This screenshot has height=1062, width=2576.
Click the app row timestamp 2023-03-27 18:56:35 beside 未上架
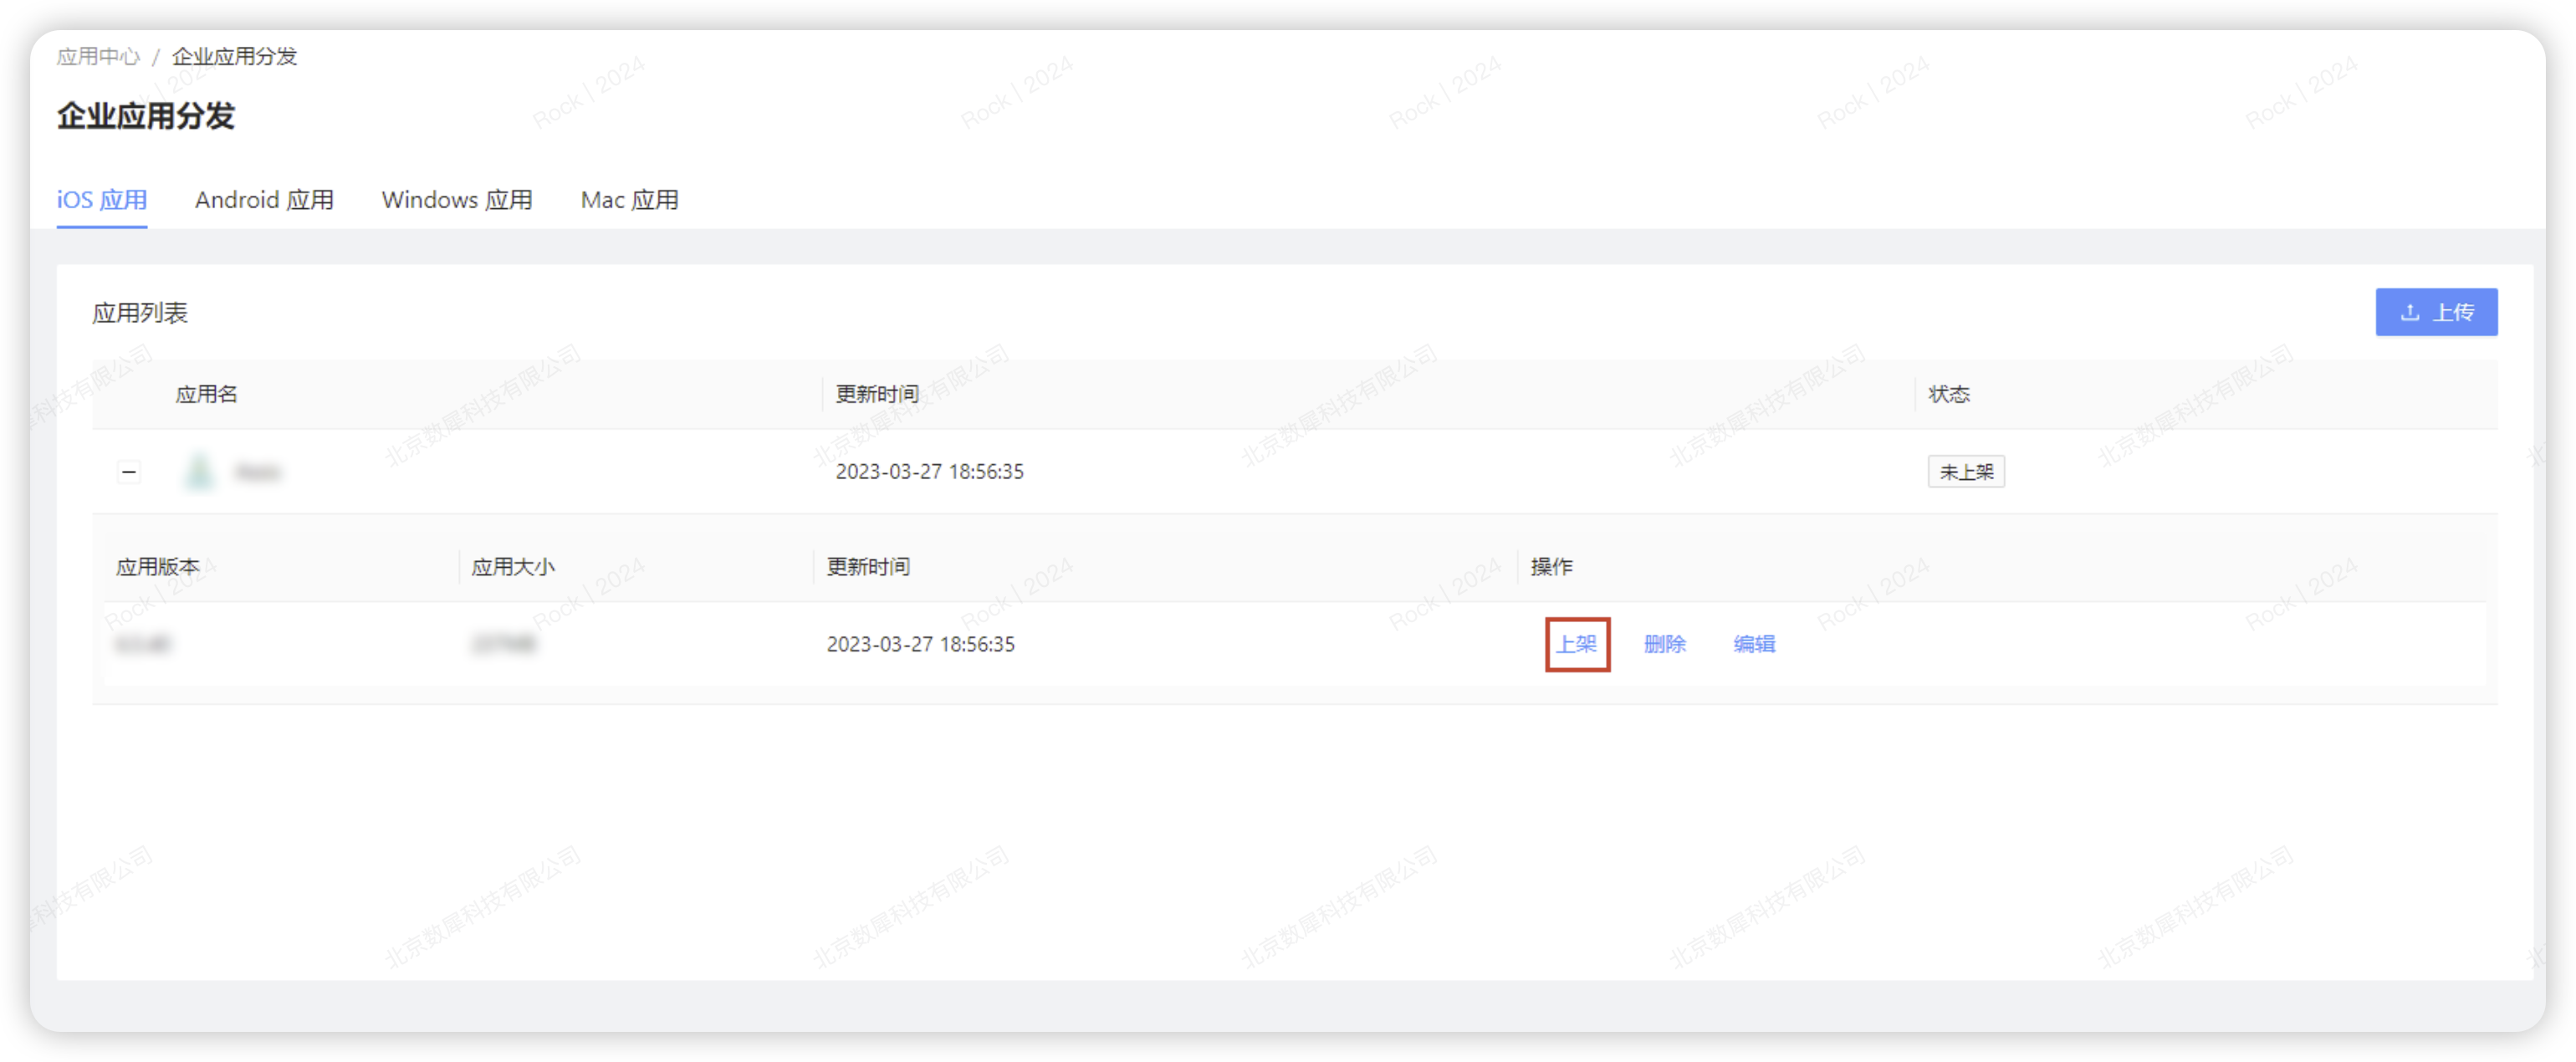(x=930, y=472)
